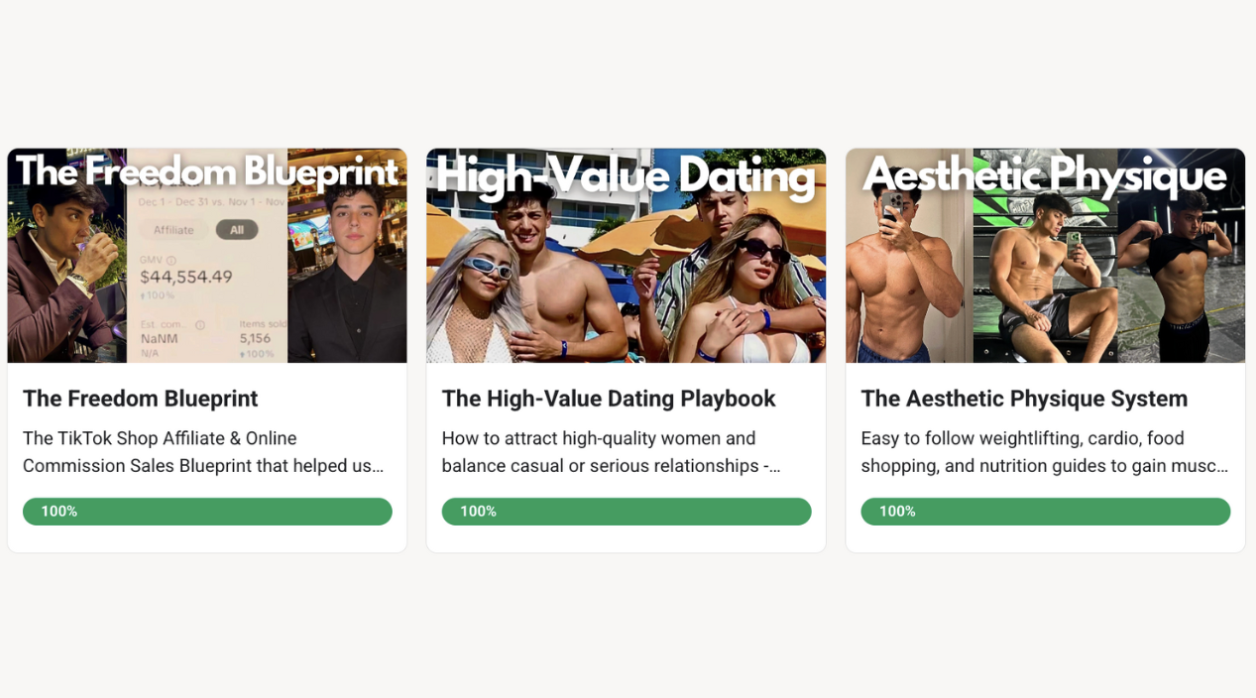Click the 'Aesthetic Physique' banner heading
The height and width of the screenshot is (698, 1256).
click(1045, 176)
